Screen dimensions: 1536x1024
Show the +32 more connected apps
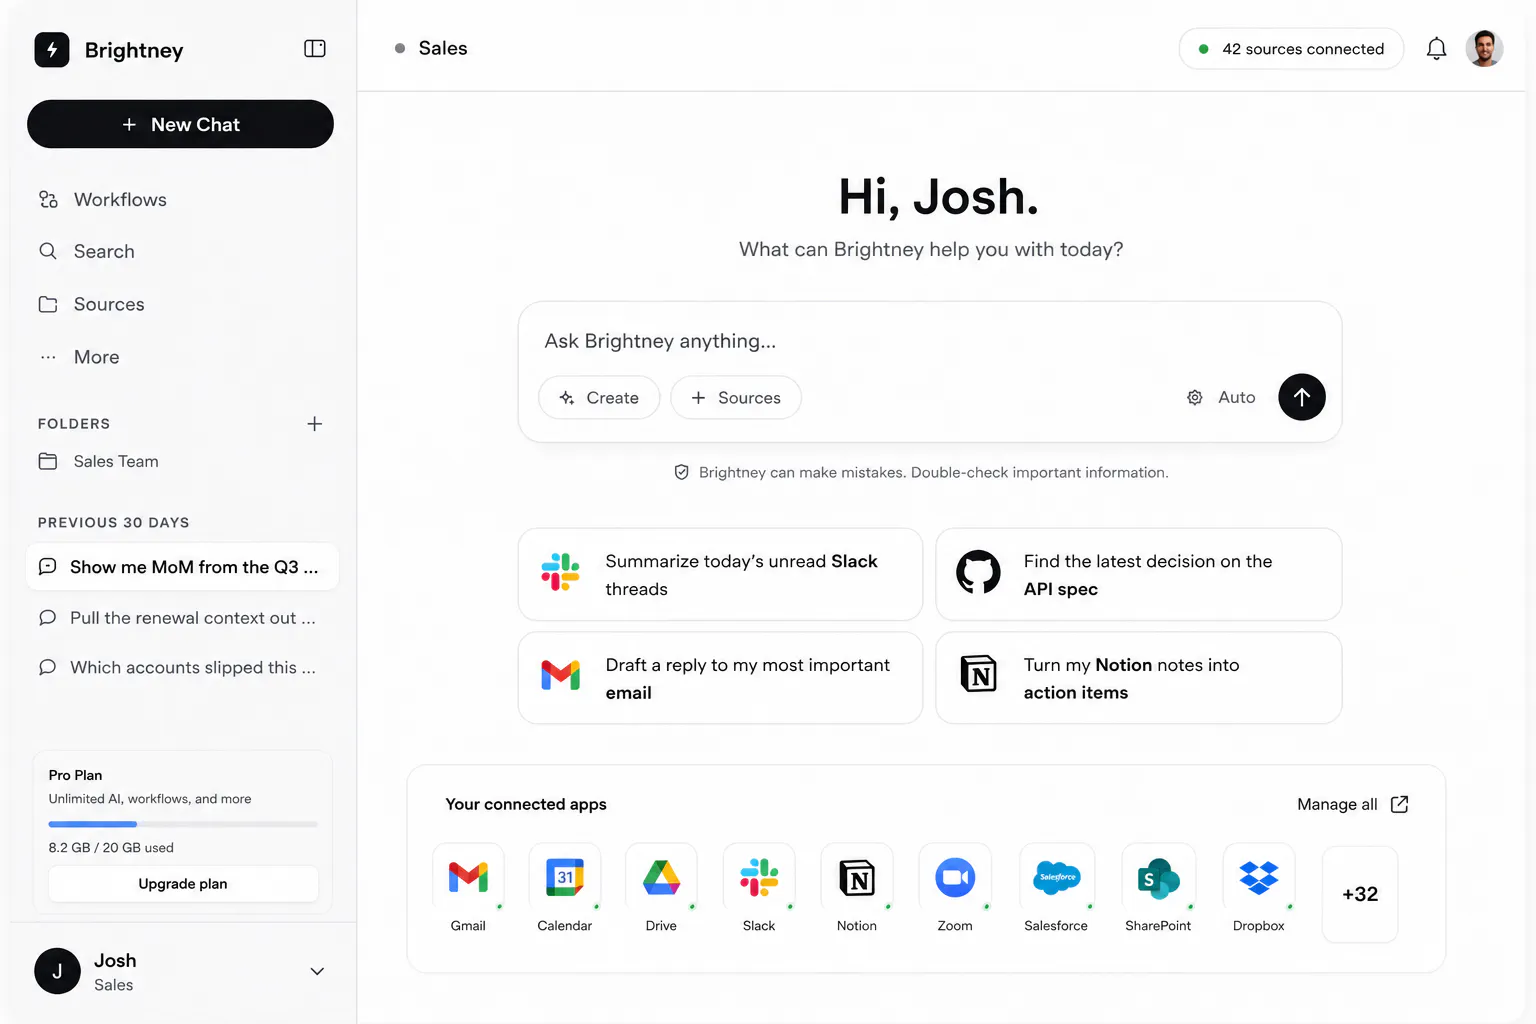(x=1360, y=894)
